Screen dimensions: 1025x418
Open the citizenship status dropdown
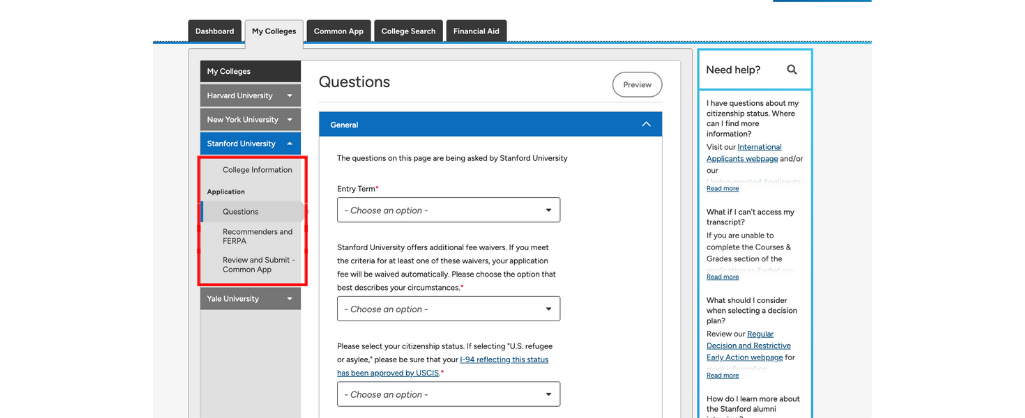click(448, 394)
